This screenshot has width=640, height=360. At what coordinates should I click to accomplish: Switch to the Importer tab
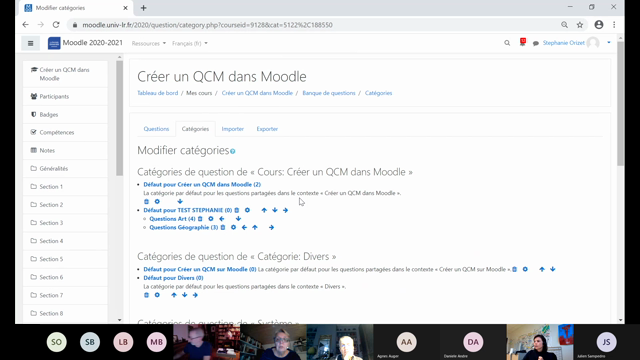233,129
